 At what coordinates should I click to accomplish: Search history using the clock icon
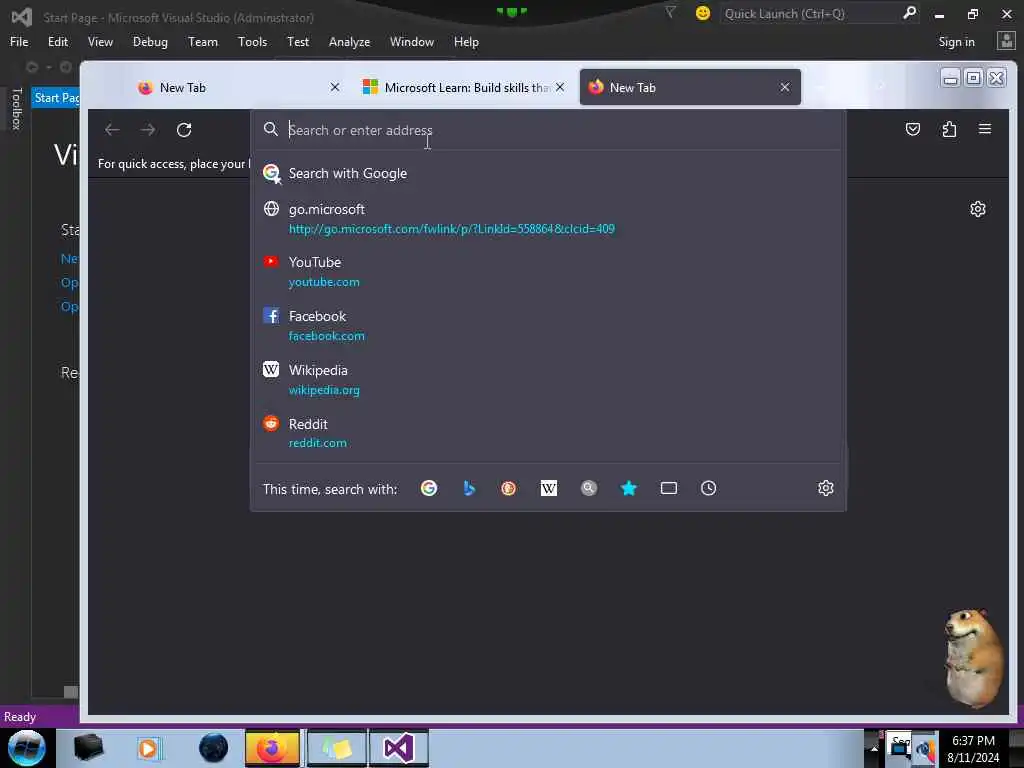click(709, 488)
